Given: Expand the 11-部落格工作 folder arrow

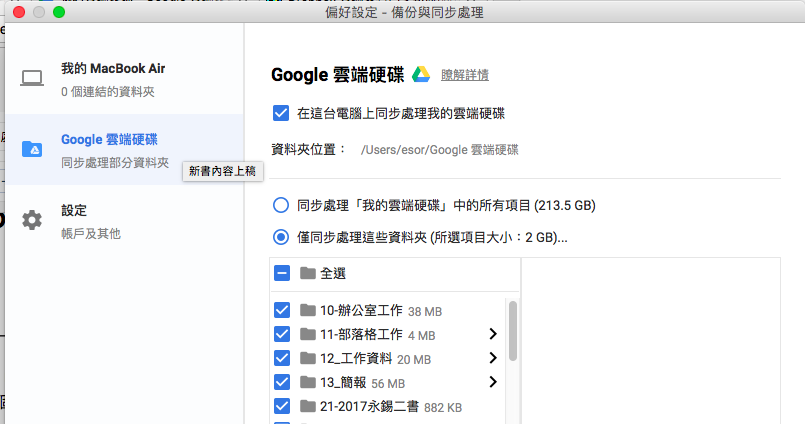Looking at the screenshot, I should [493, 334].
